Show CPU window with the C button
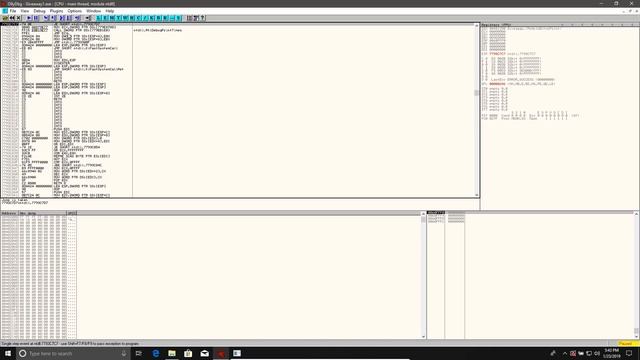Image resolution: width=640 pixels, height=360 pixels. pos(138,18)
